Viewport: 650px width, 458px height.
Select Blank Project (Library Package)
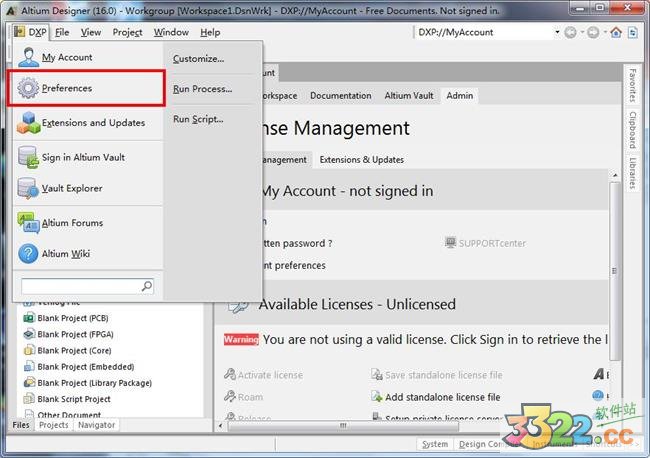(x=94, y=383)
